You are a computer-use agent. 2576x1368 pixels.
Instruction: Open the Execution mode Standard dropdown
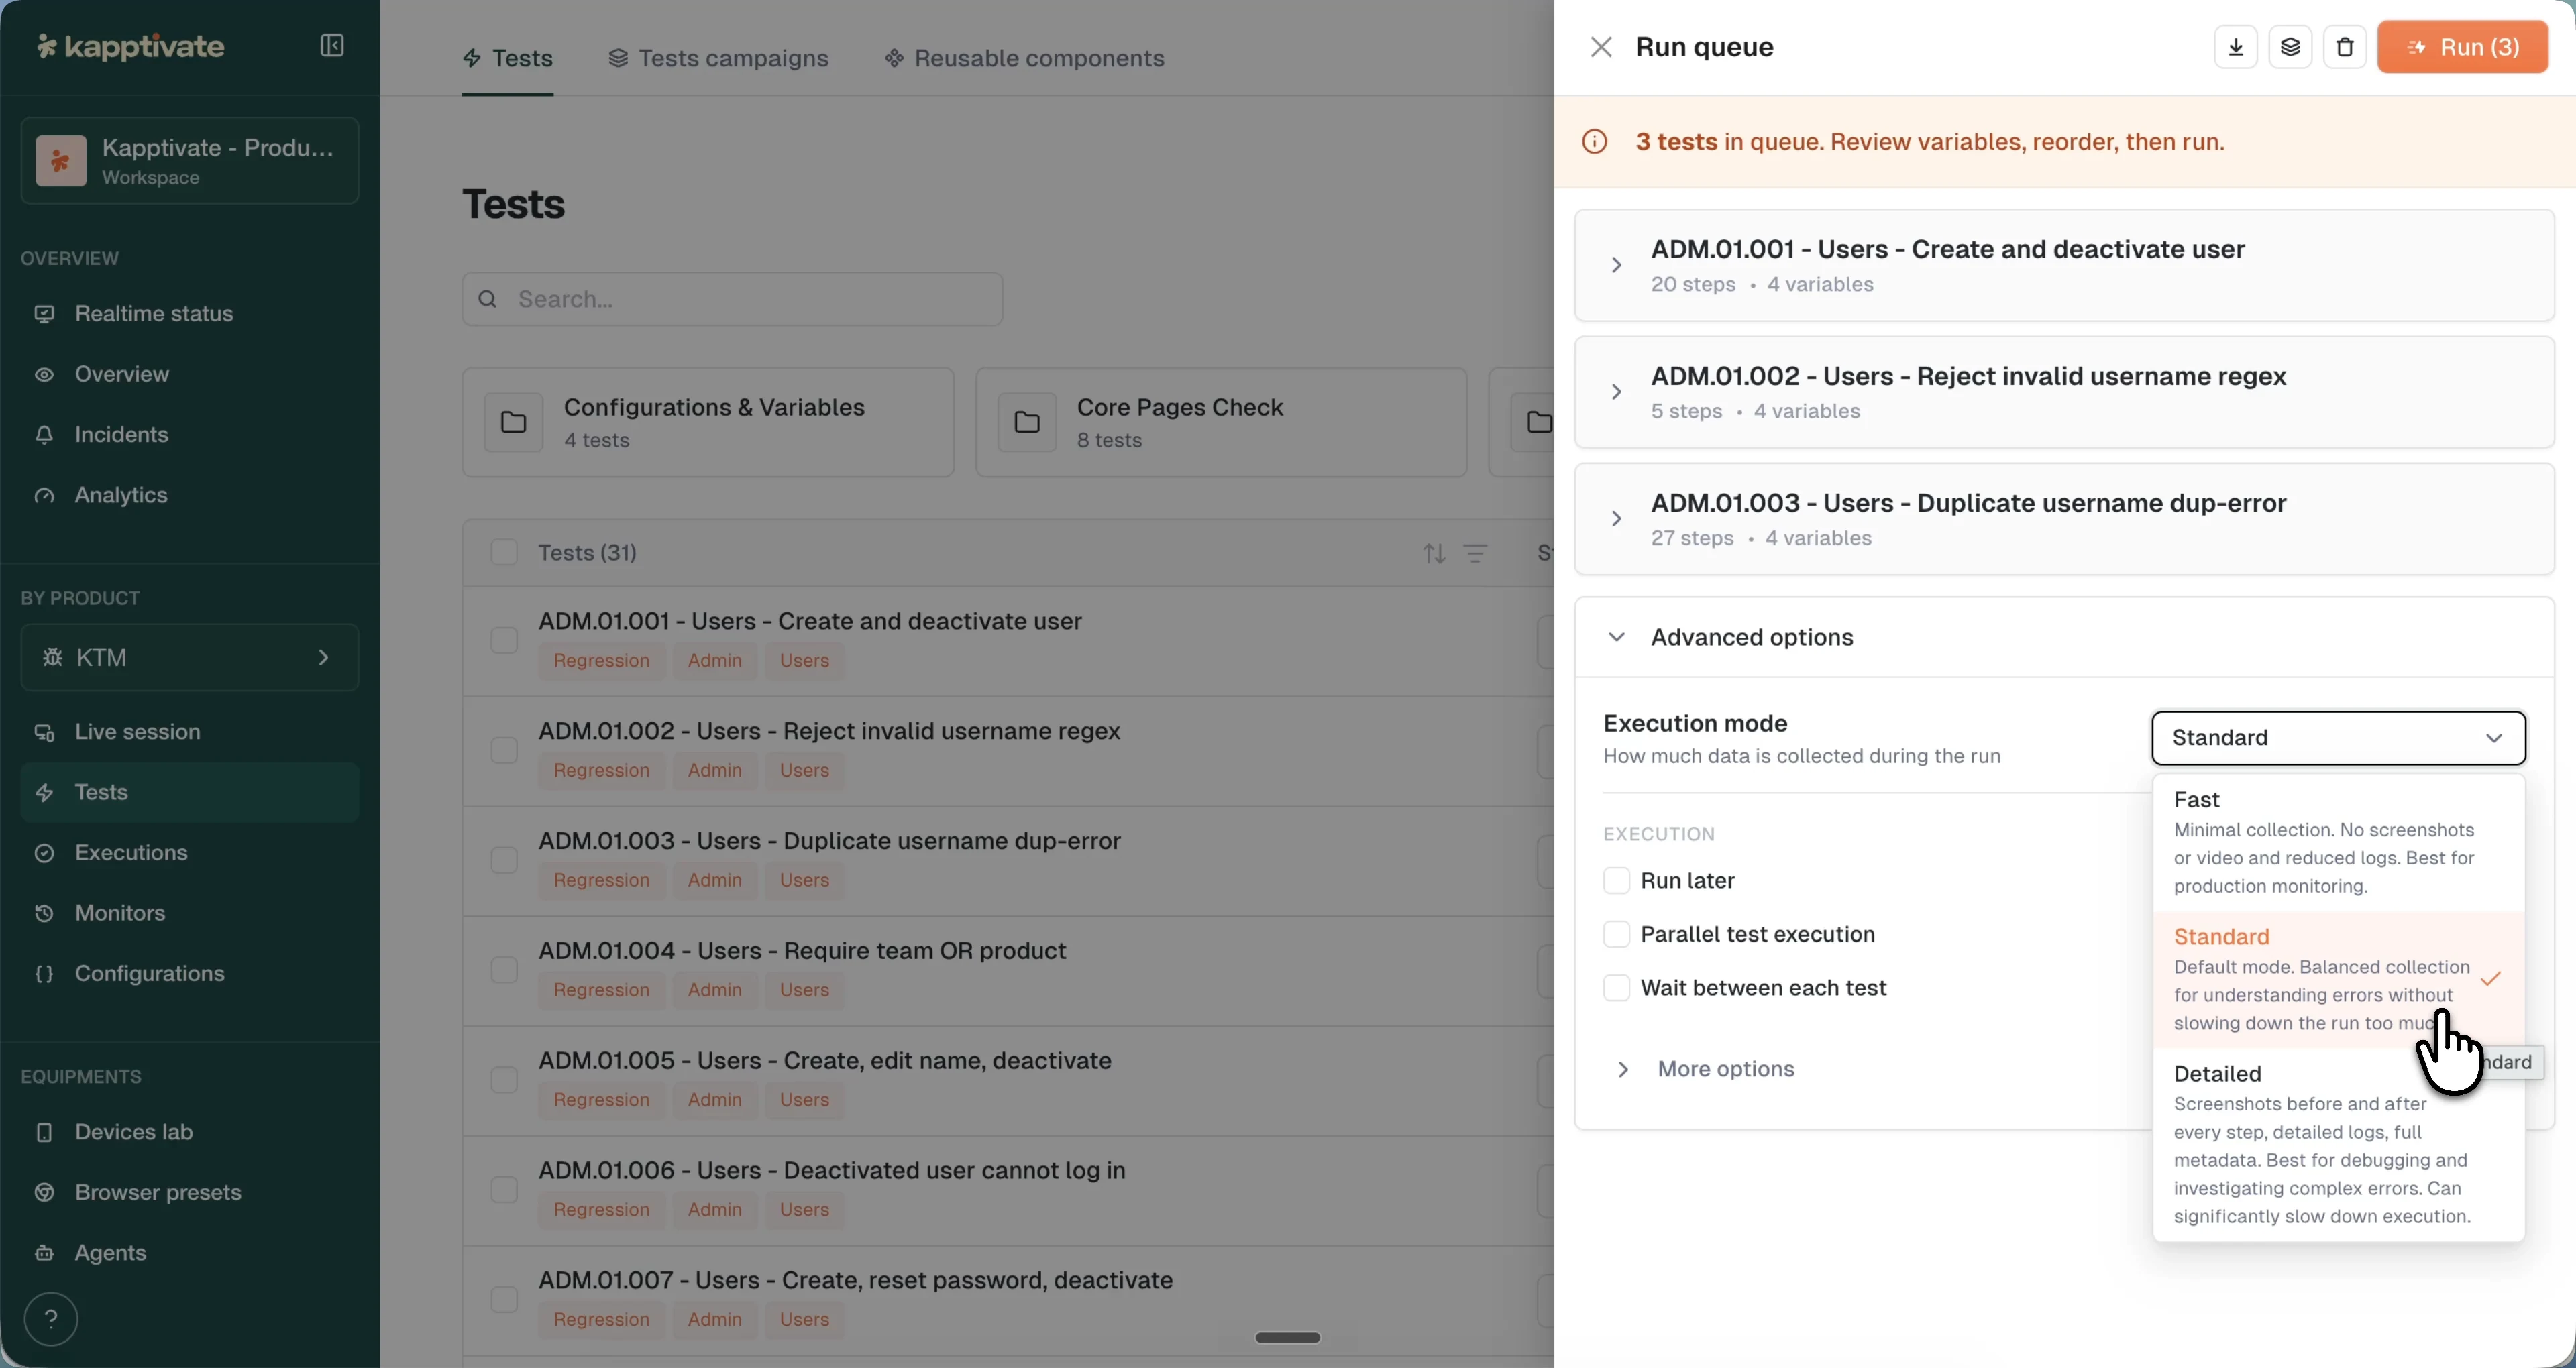point(2338,738)
